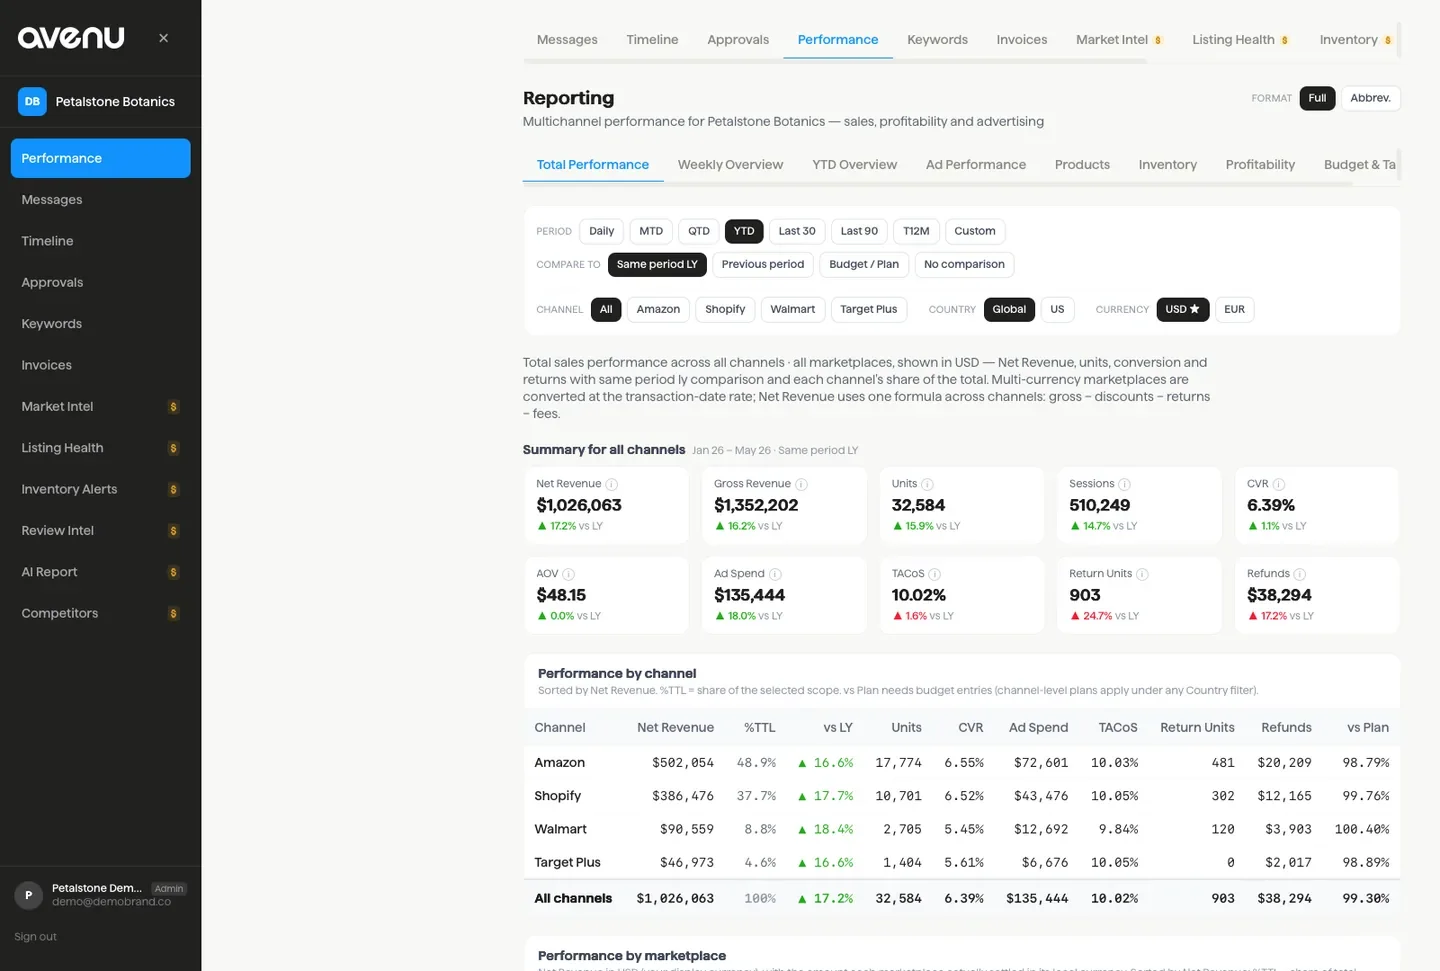Select US country filter
This screenshot has height=971, width=1440.
[x=1057, y=310]
